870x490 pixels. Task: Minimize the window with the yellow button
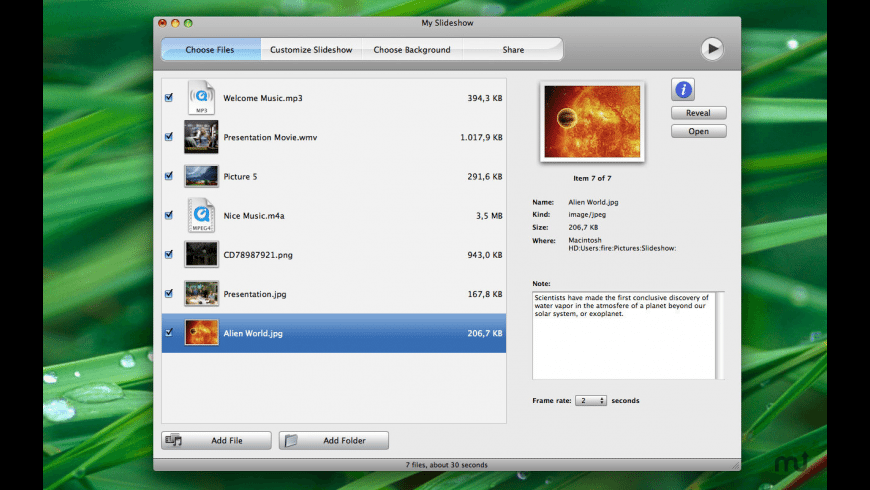(175, 23)
